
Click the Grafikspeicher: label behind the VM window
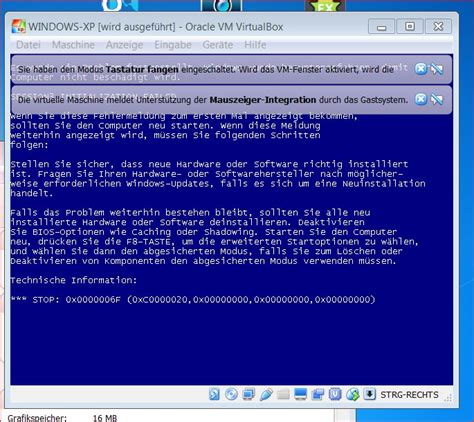[x=37, y=418]
